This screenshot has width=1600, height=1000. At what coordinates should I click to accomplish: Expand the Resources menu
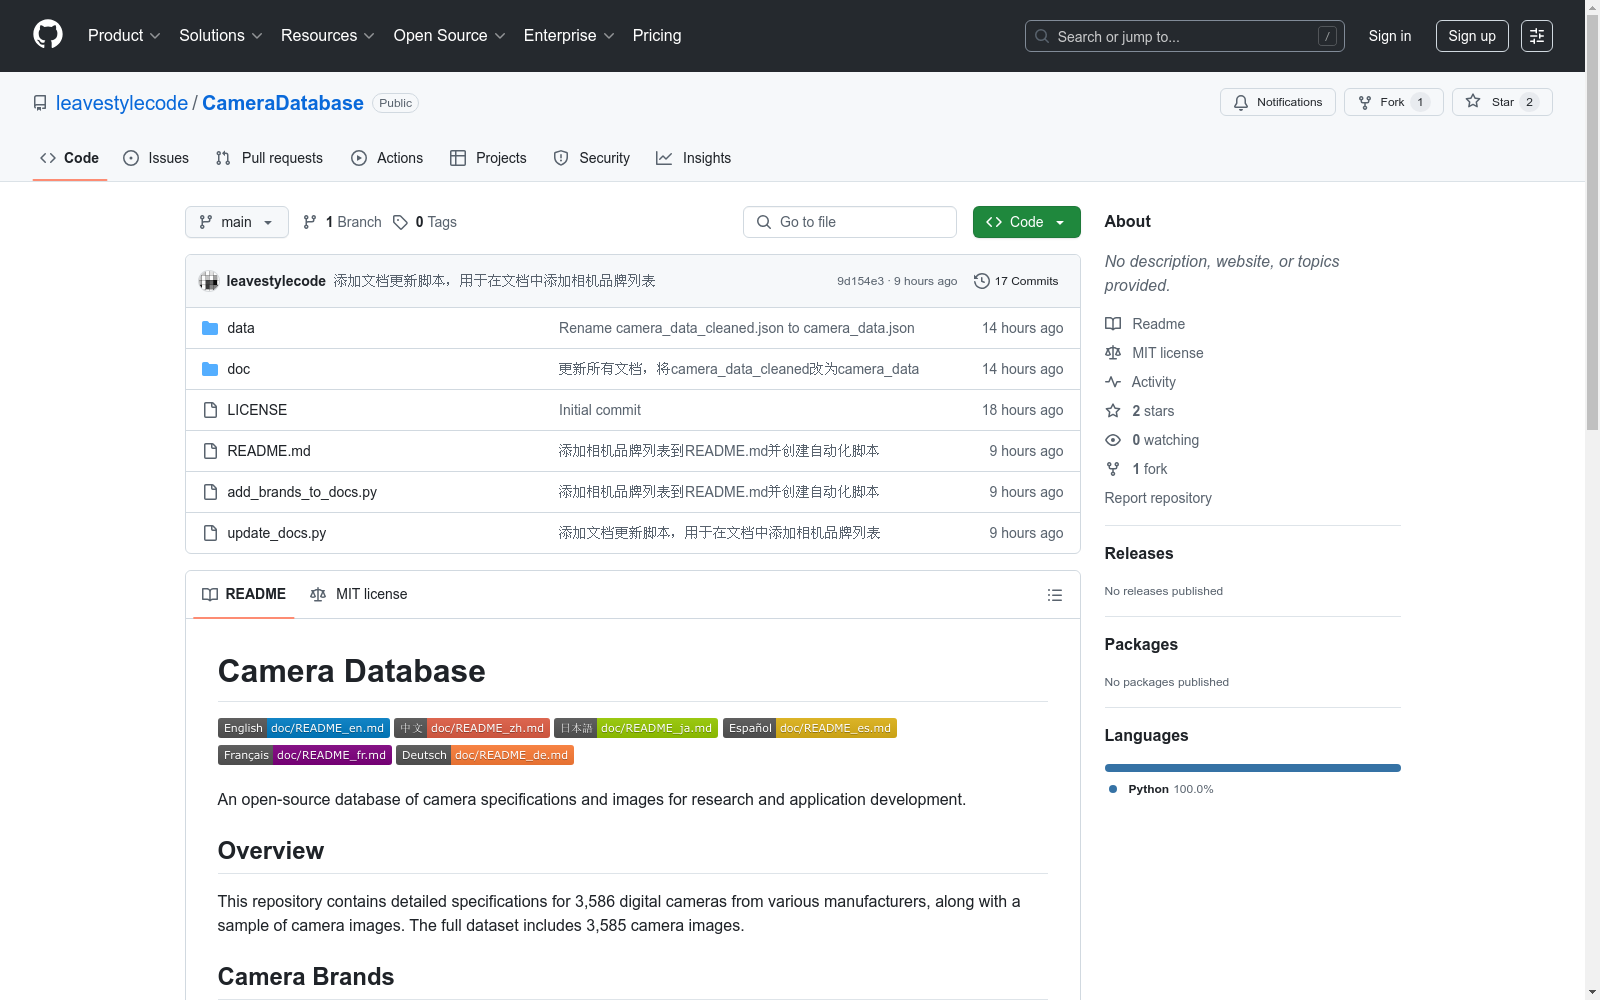[x=327, y=35]
